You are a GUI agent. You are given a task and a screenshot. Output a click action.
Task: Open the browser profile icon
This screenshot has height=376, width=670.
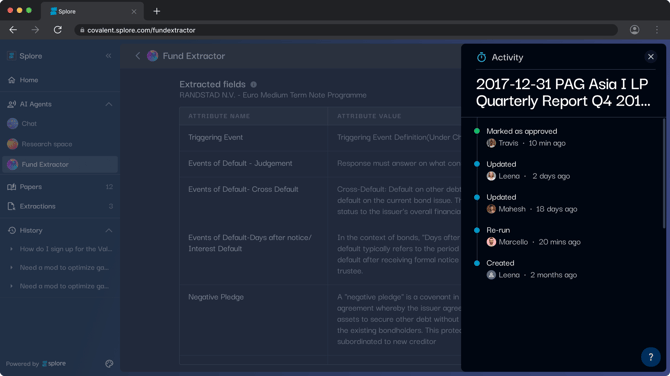[x=635, y=29]
